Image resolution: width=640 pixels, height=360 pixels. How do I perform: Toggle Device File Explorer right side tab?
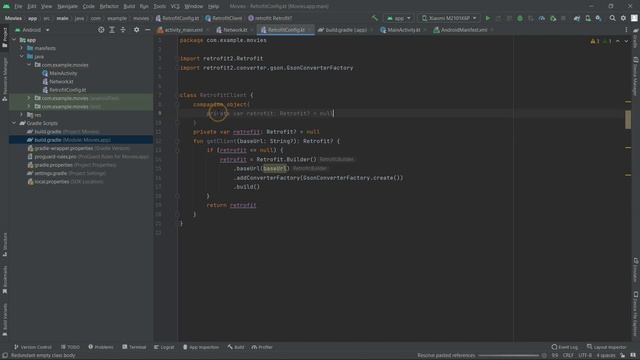pyautogui.click(x=636, y=314)
